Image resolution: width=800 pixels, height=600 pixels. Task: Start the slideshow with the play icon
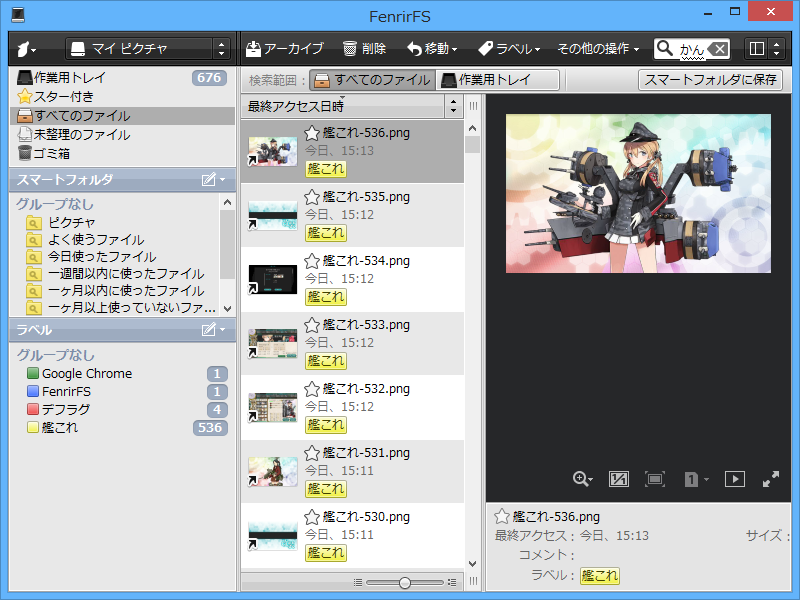click(x=734, y=479)
